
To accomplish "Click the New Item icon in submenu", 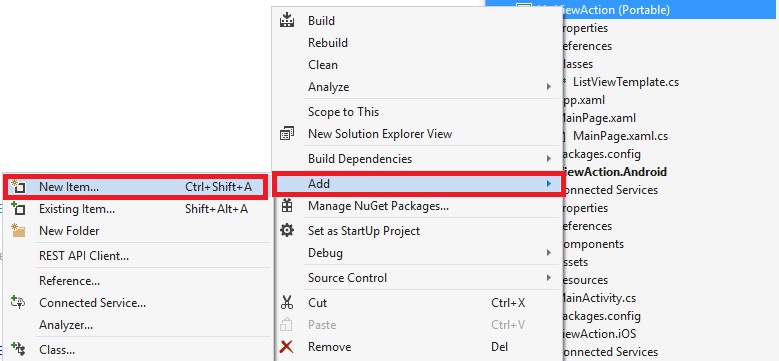I will pyautogui.click(x=18, y=187).
